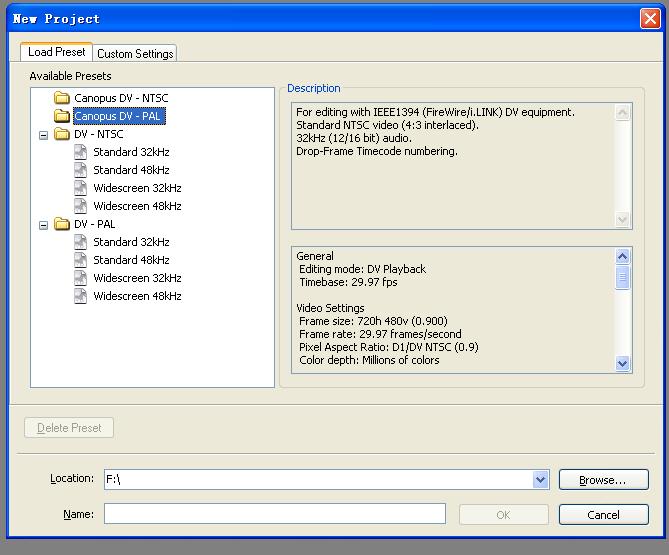Click 'Frame rate: 29.97 frames/second' text
Image resolution: width=669 pixels, height=555 pixels.
(x=380, y=334)
